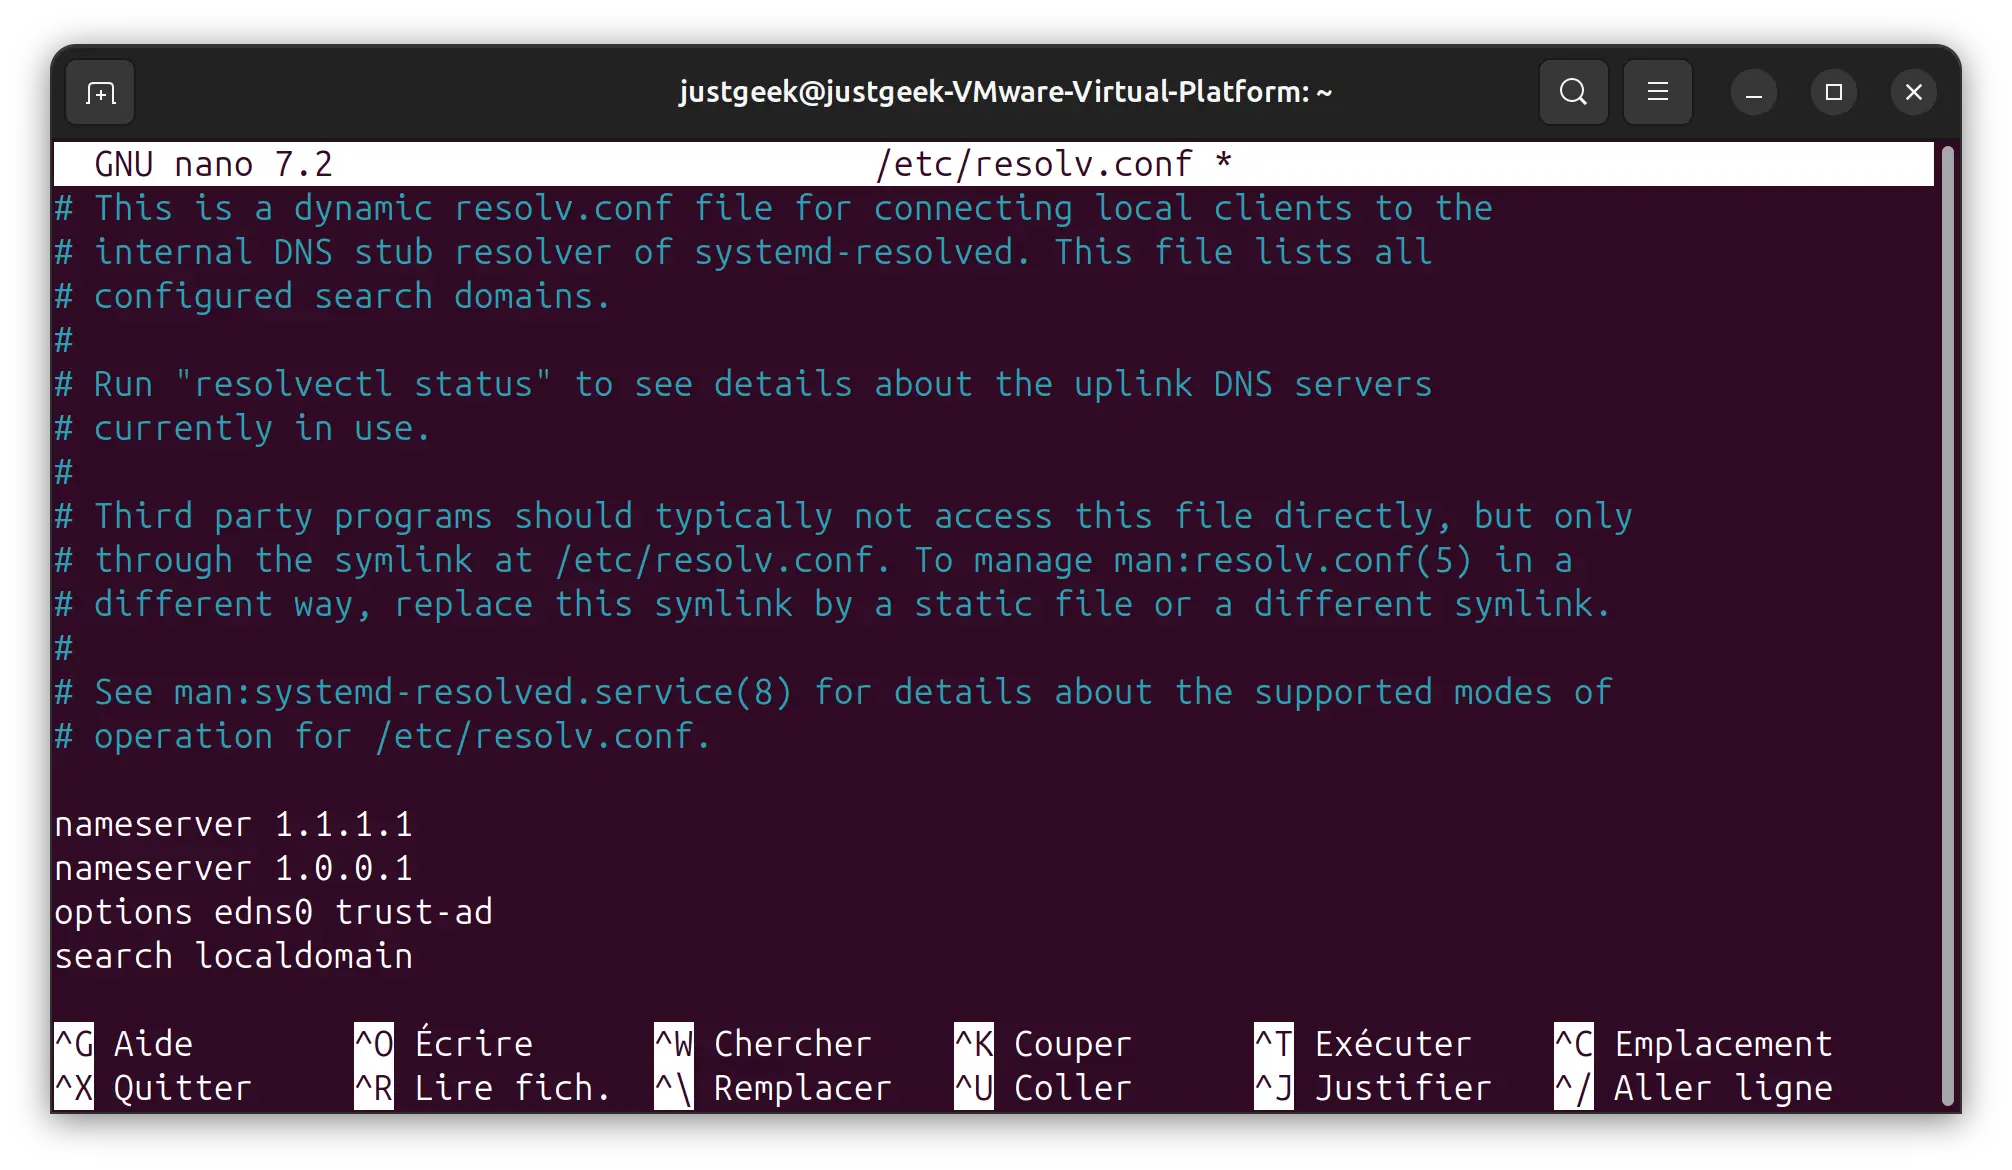The height and width of the screenshot is (1170, 2012).
Task: Click the ^R Lire fich. shortcut
Action: (x=483, y=1088)
